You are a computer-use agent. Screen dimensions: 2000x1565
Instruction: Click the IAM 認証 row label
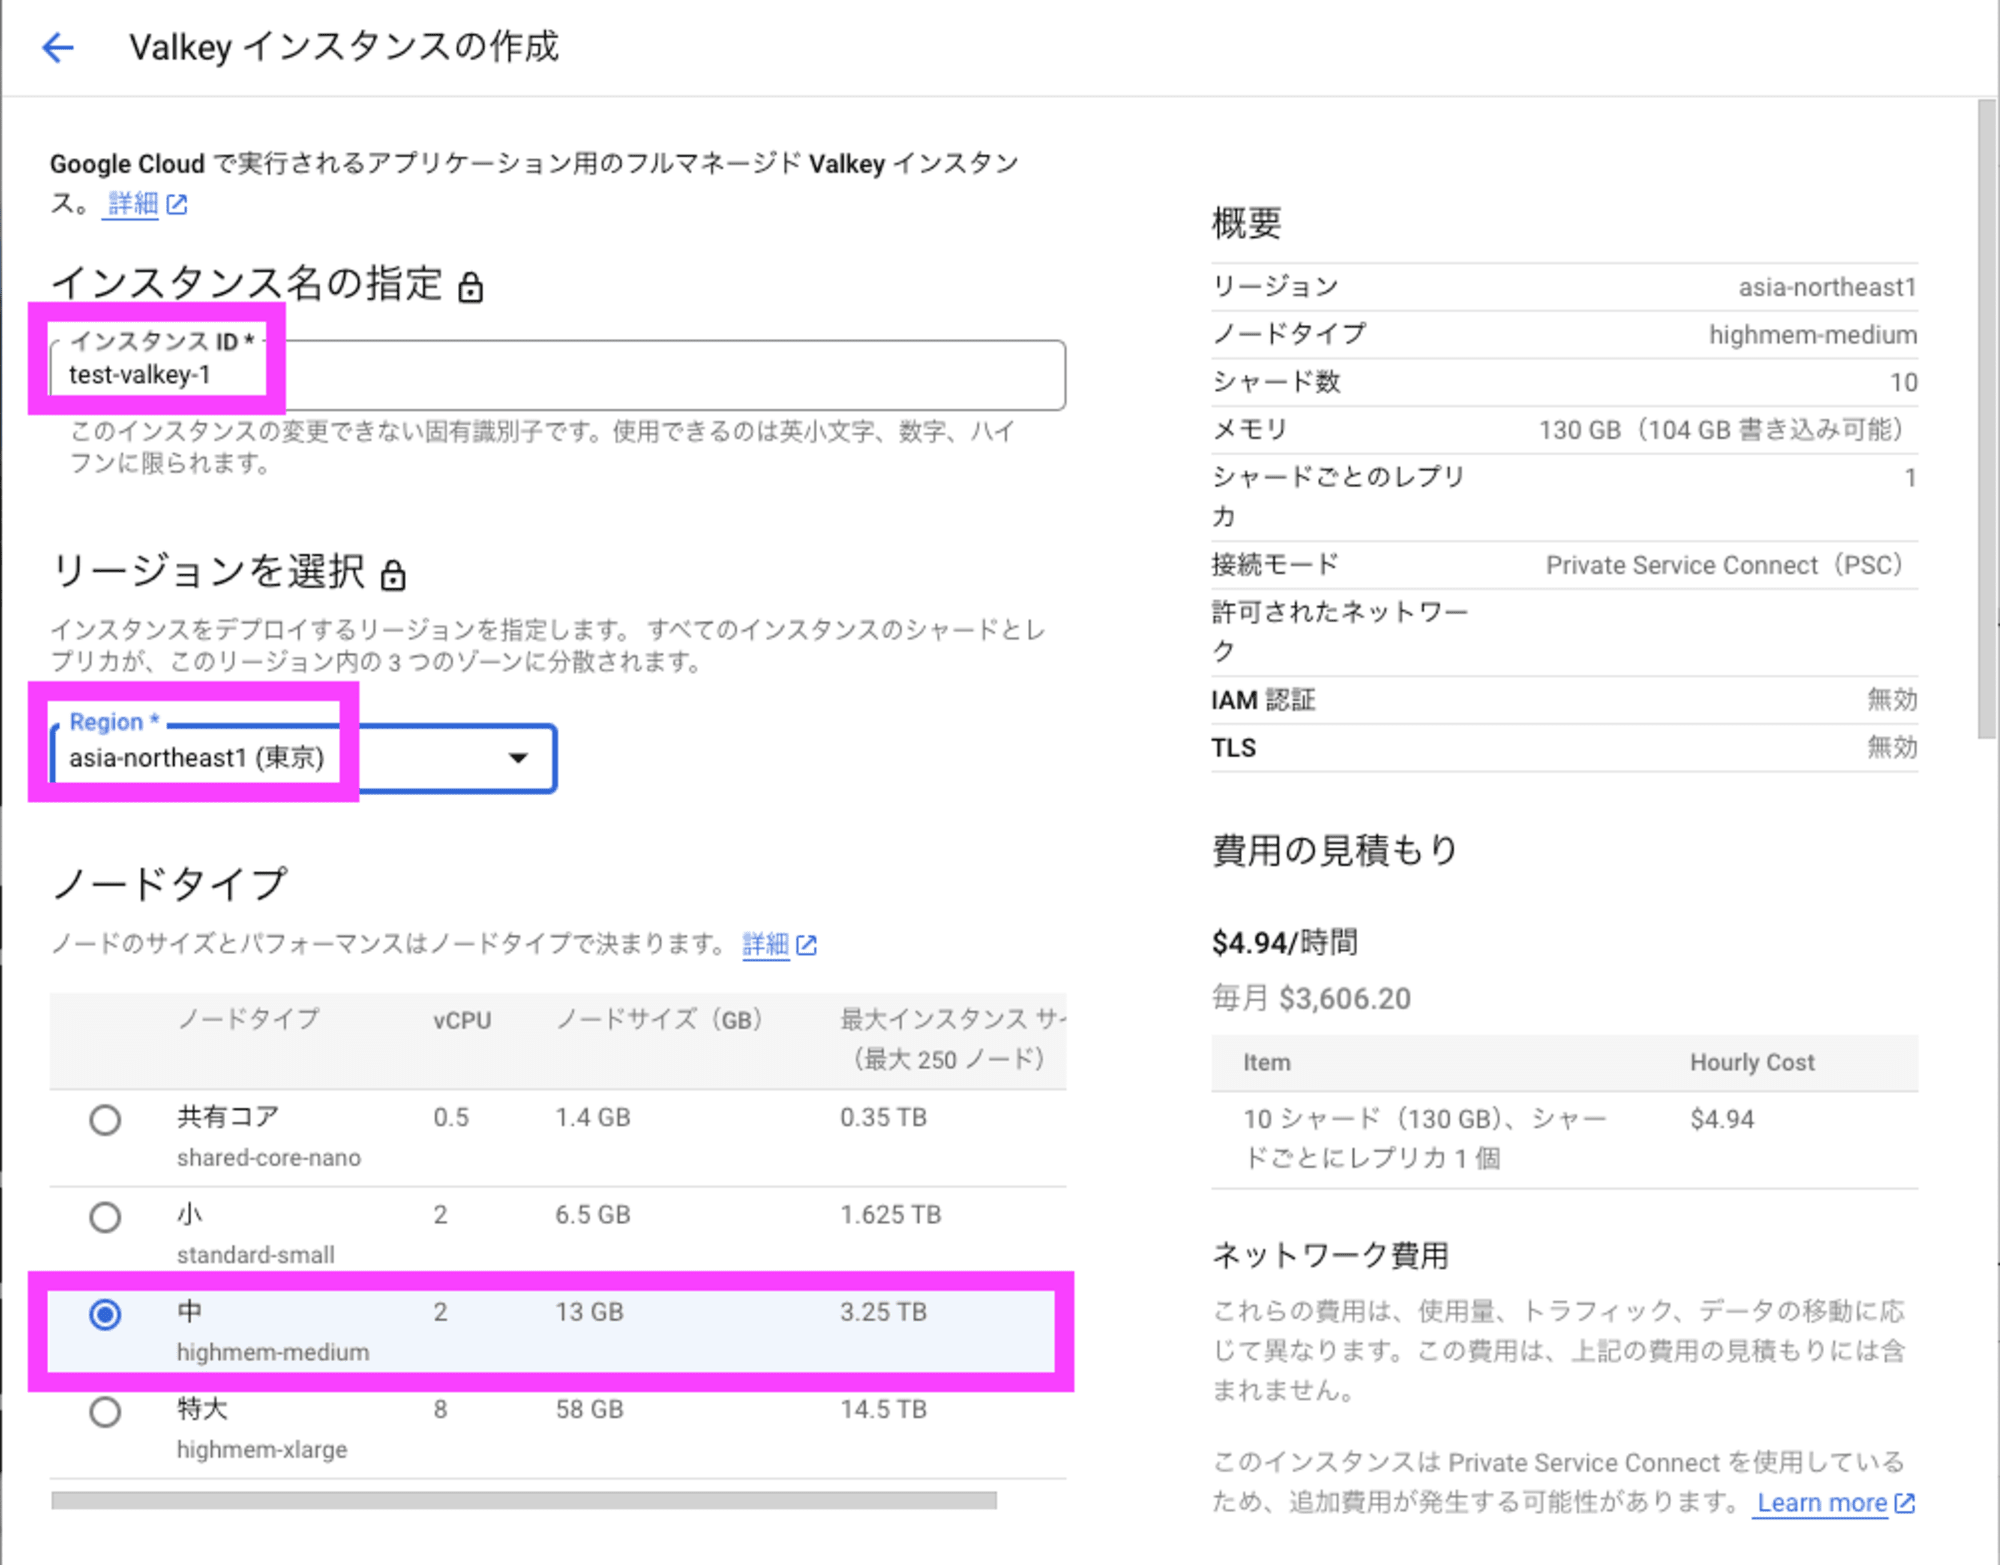tap(1263, 700)
